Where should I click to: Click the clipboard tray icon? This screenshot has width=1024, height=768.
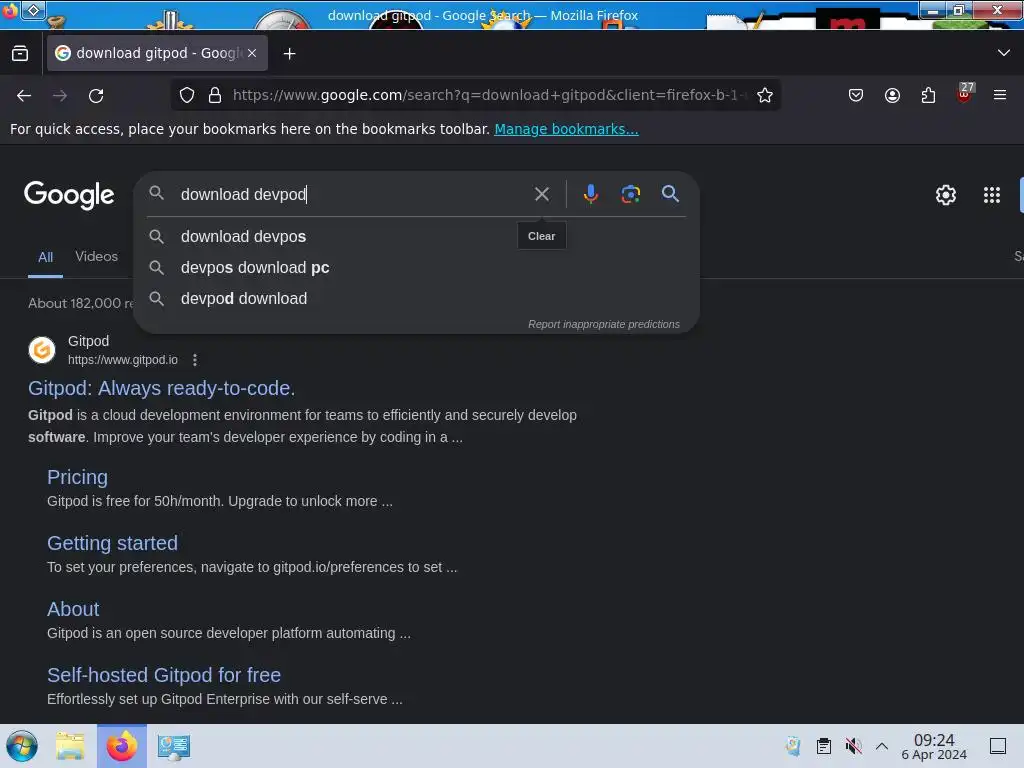[824, 746]
